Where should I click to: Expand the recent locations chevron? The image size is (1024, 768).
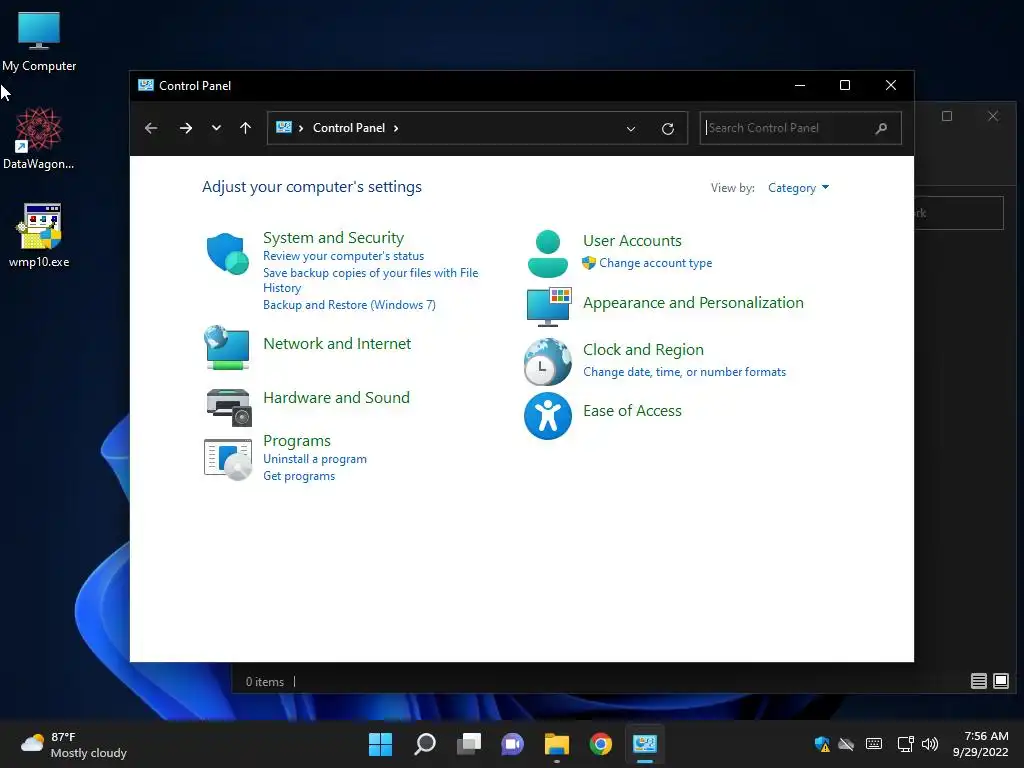coord(216,128)
